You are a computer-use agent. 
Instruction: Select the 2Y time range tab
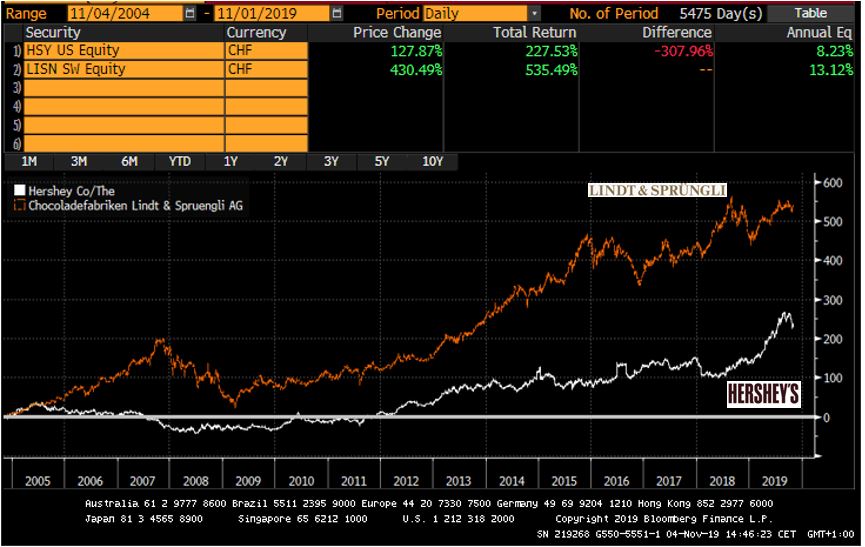[x=281, y=162]
